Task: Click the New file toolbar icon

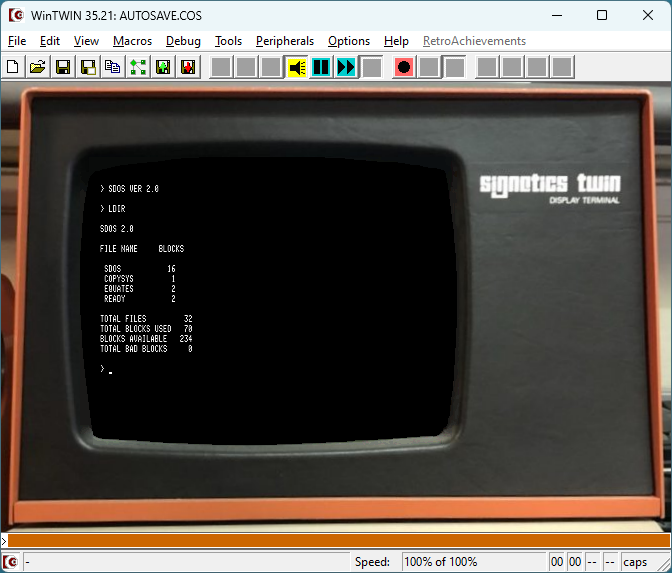Action: tap(13, 67)
